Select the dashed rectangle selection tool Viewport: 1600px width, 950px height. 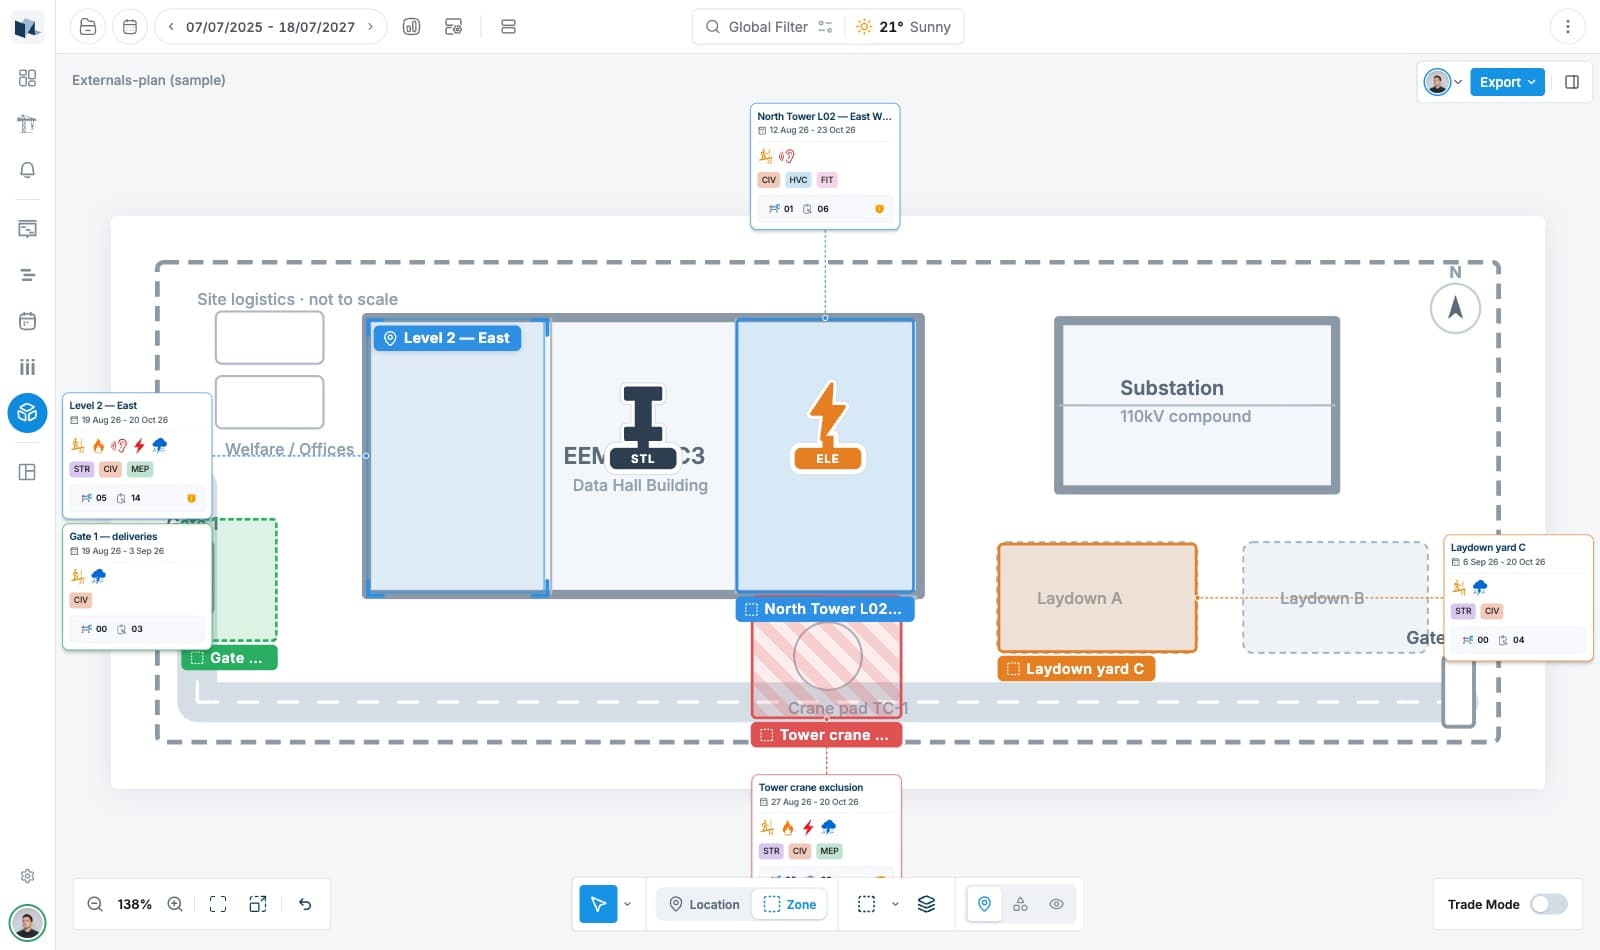pos(867,904)
